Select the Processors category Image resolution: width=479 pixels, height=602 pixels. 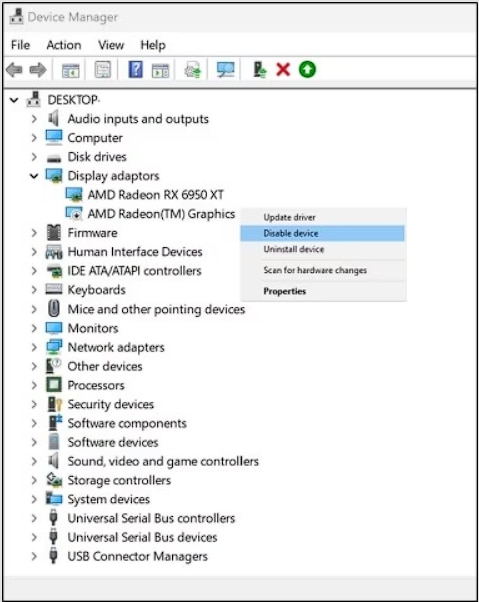coord(96,385)
